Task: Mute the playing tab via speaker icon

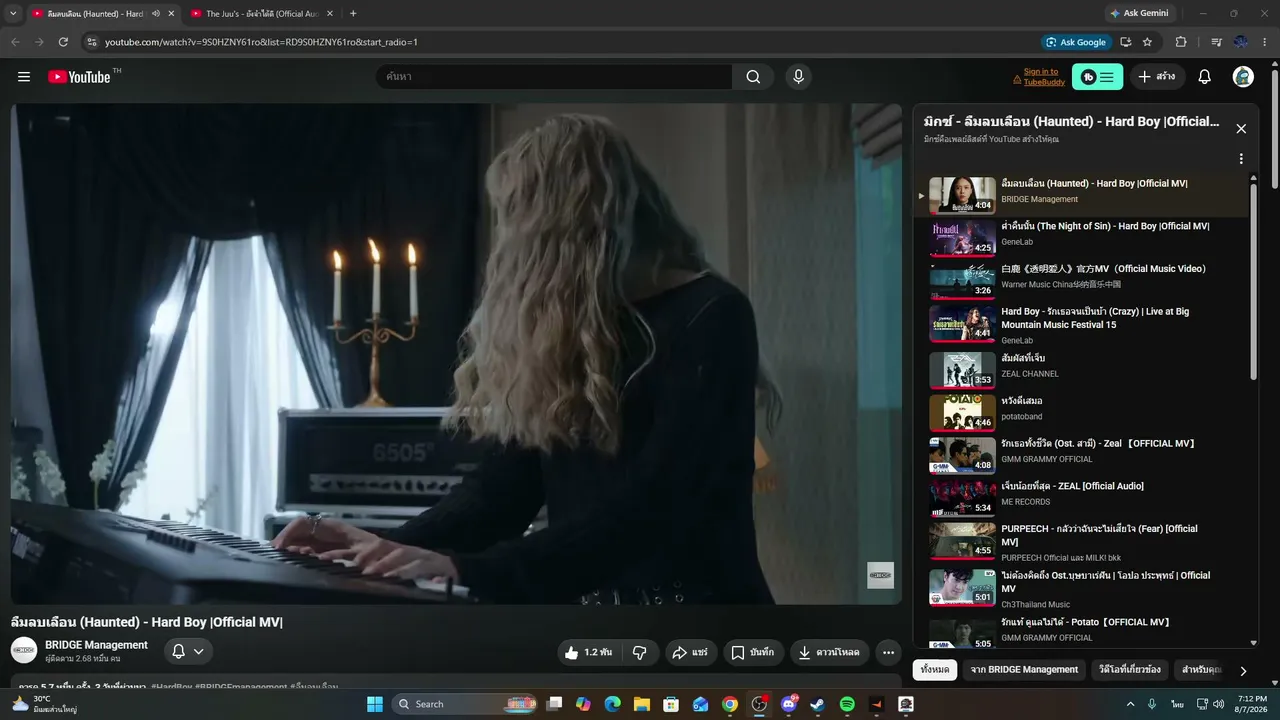Action: [x=155, y=14]
